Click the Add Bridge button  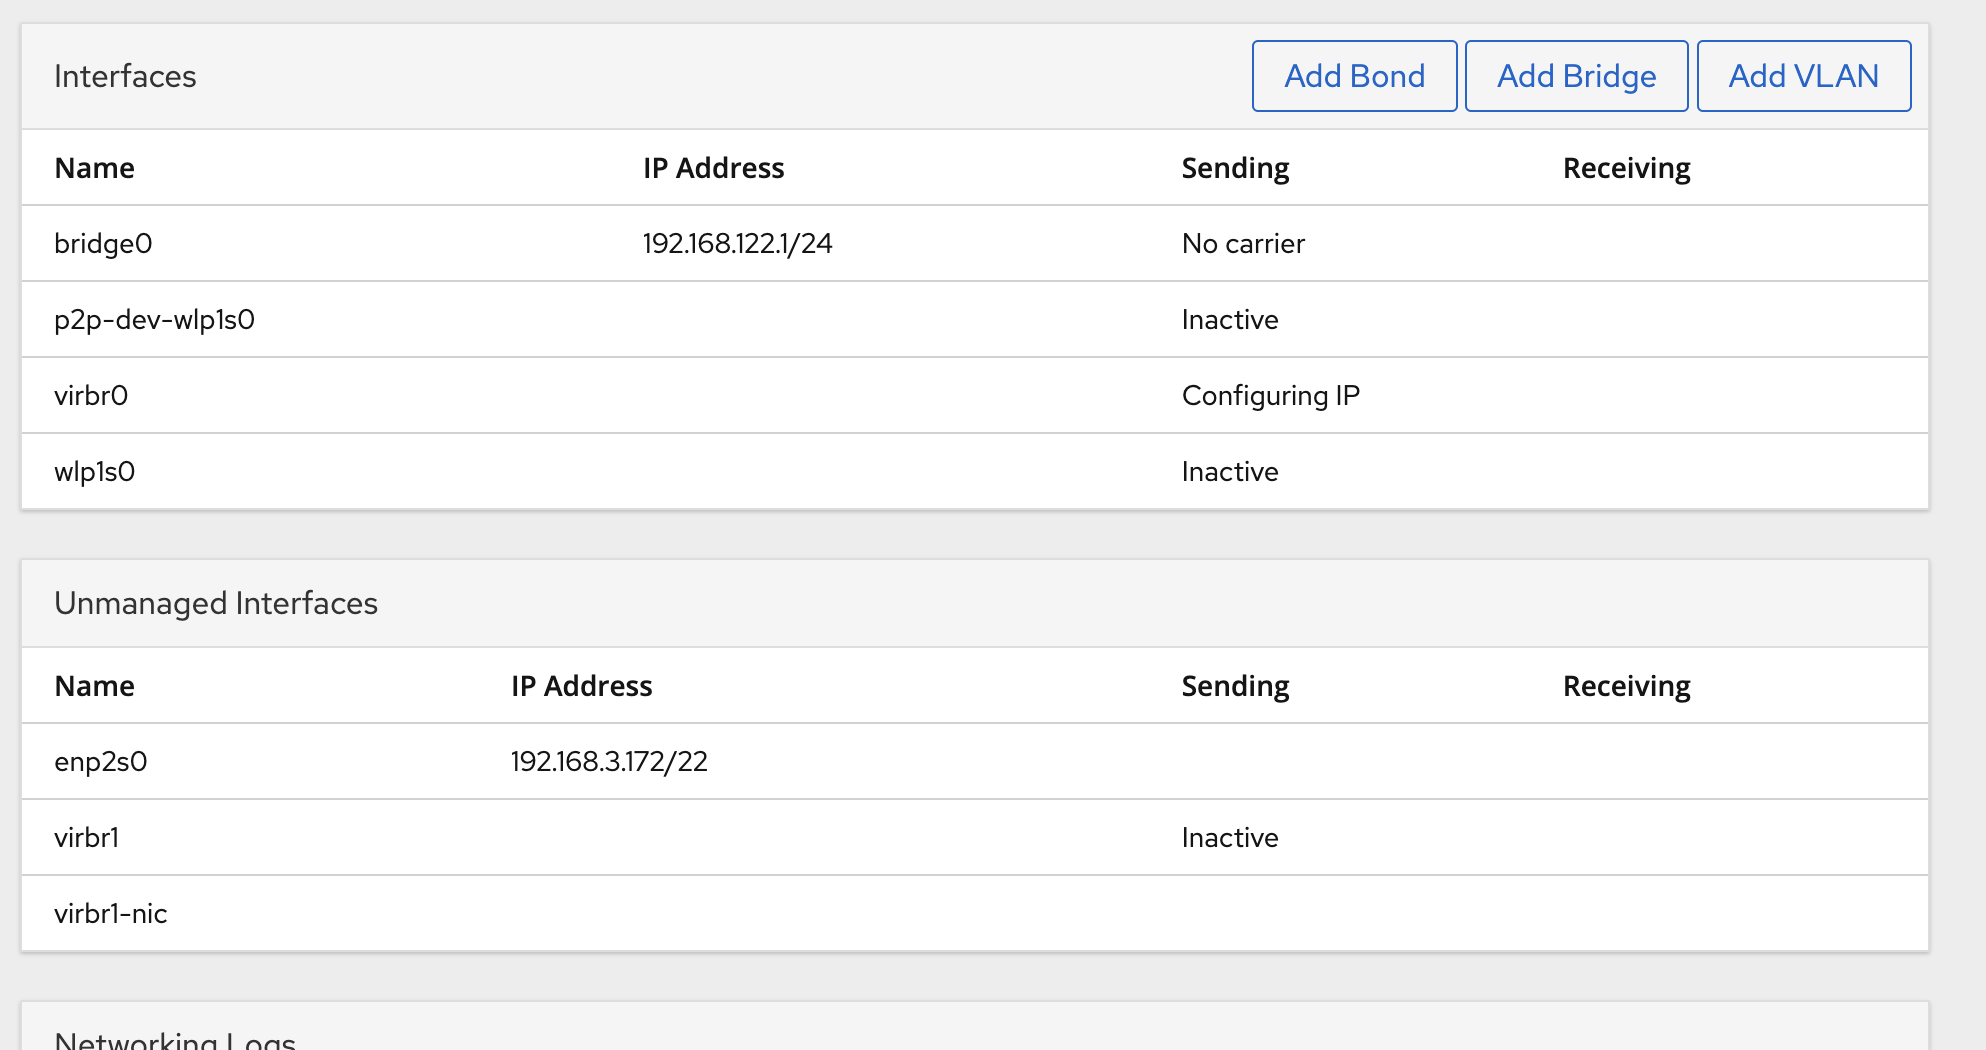(x=1576, y=76)
